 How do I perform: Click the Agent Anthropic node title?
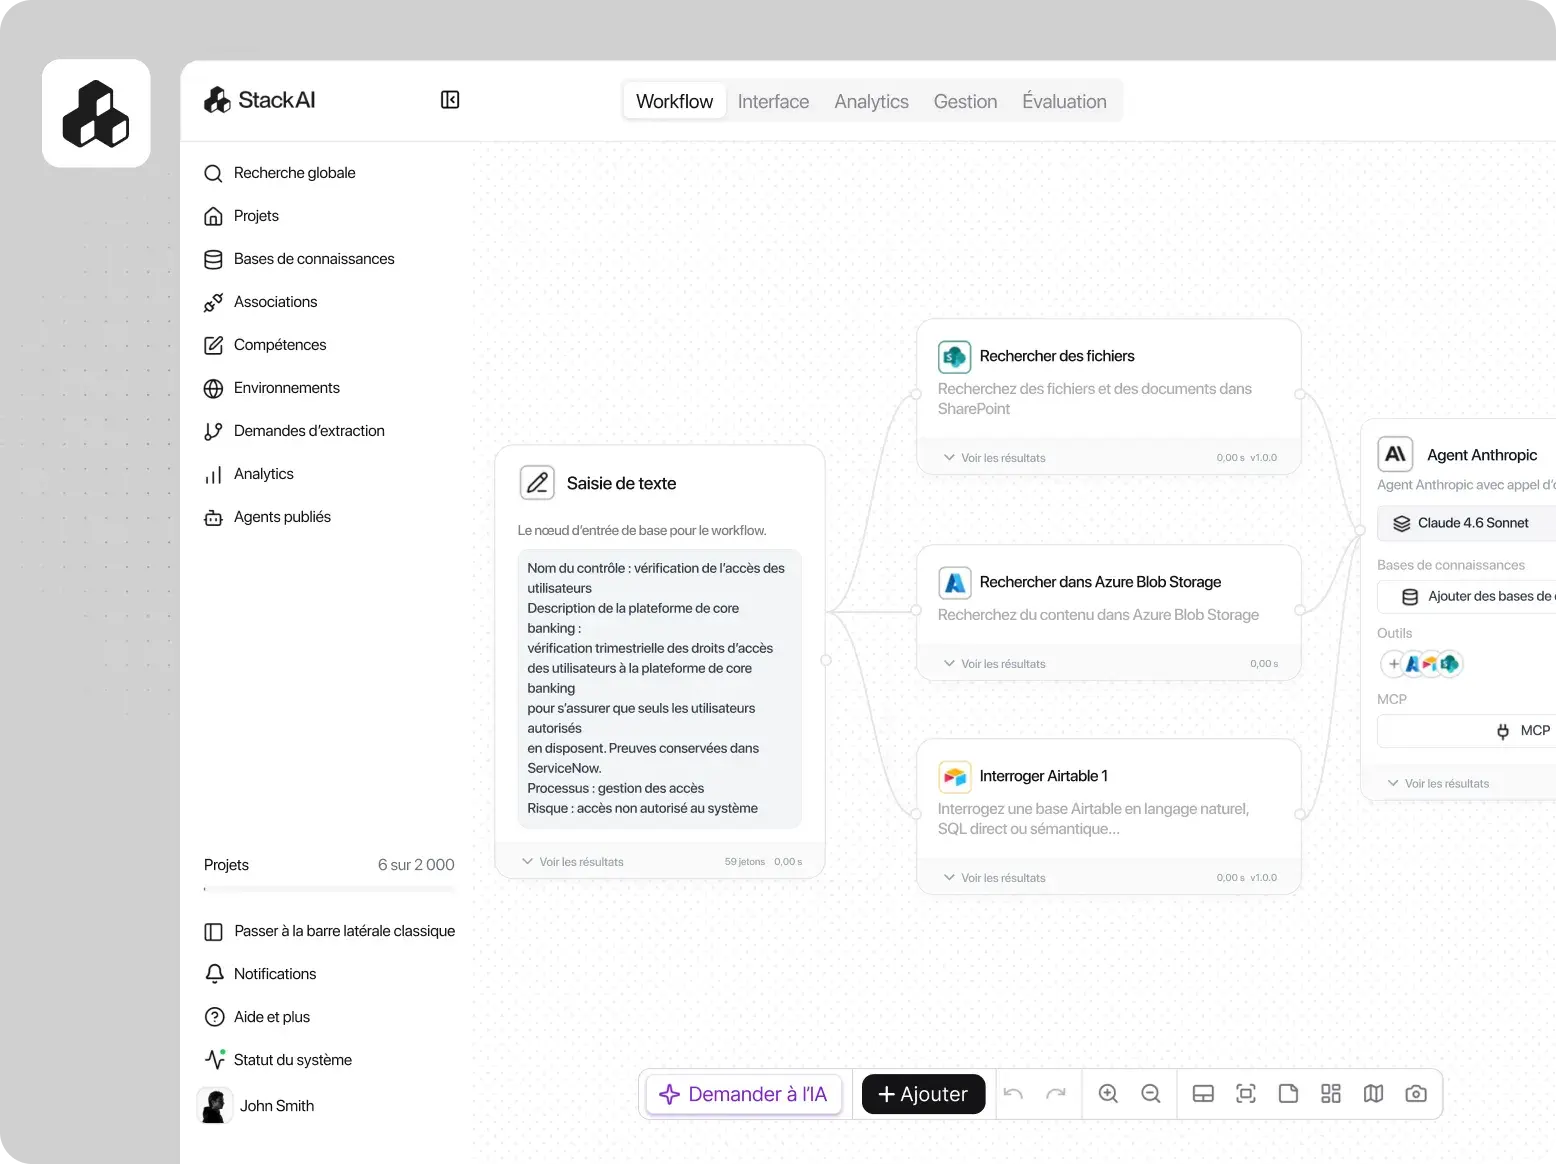tap(1482, 455)
